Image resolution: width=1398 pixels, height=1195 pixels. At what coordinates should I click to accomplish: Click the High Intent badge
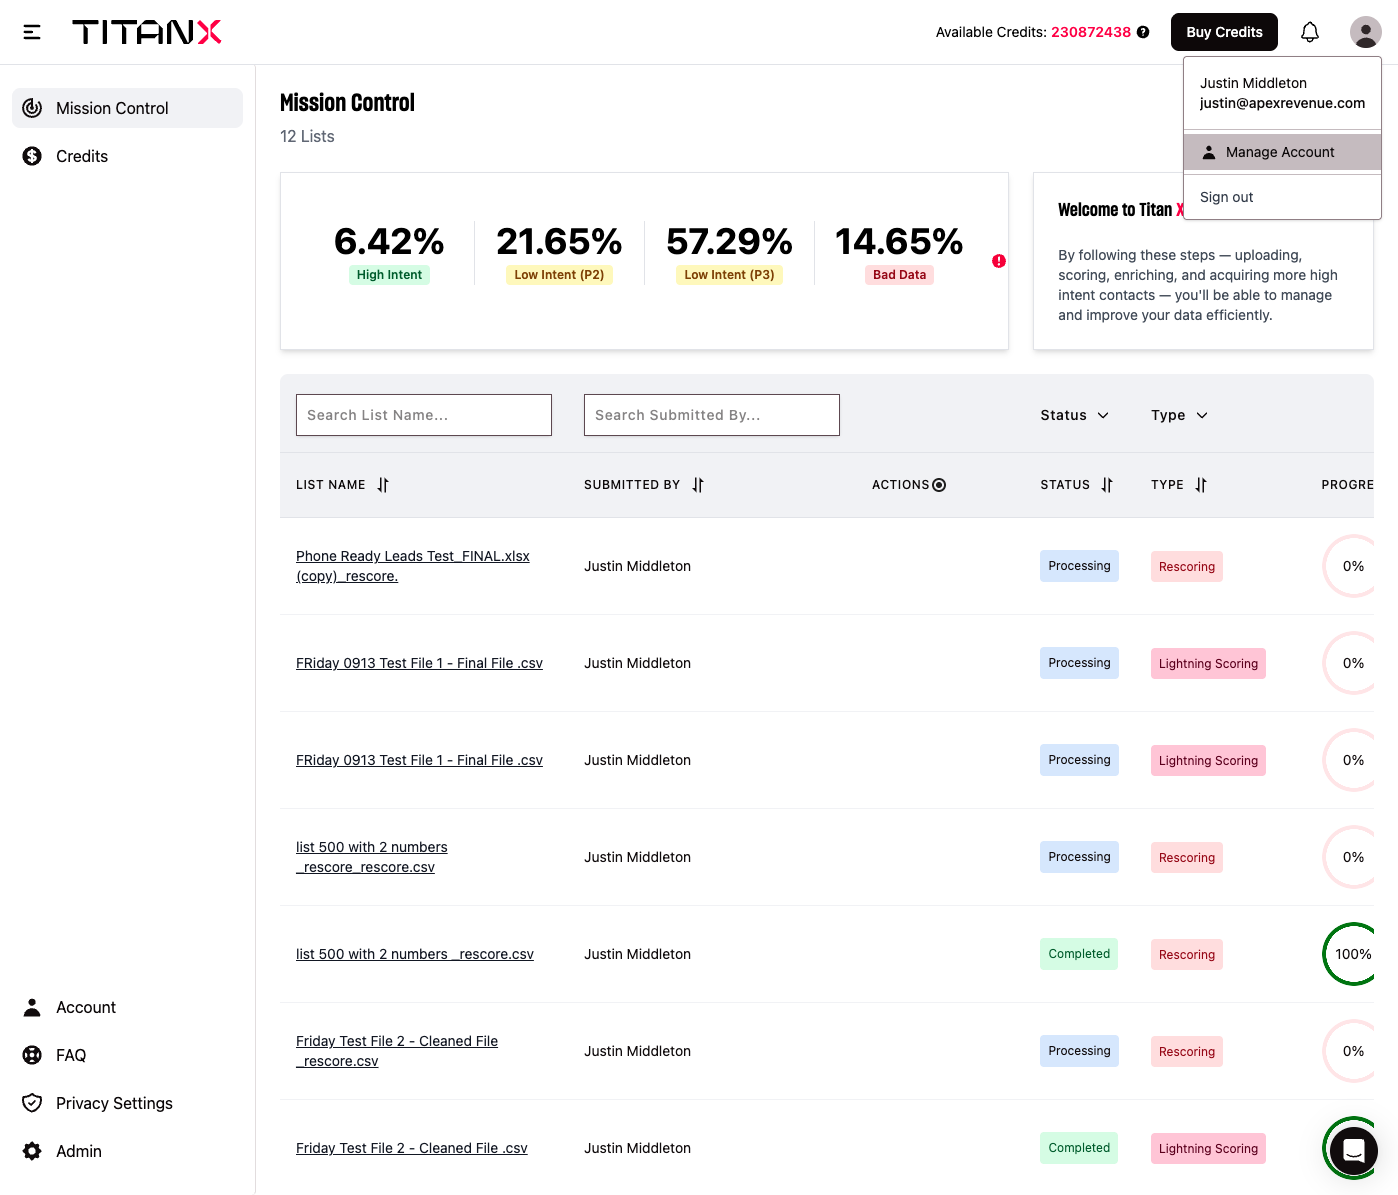tap(389, 275)
